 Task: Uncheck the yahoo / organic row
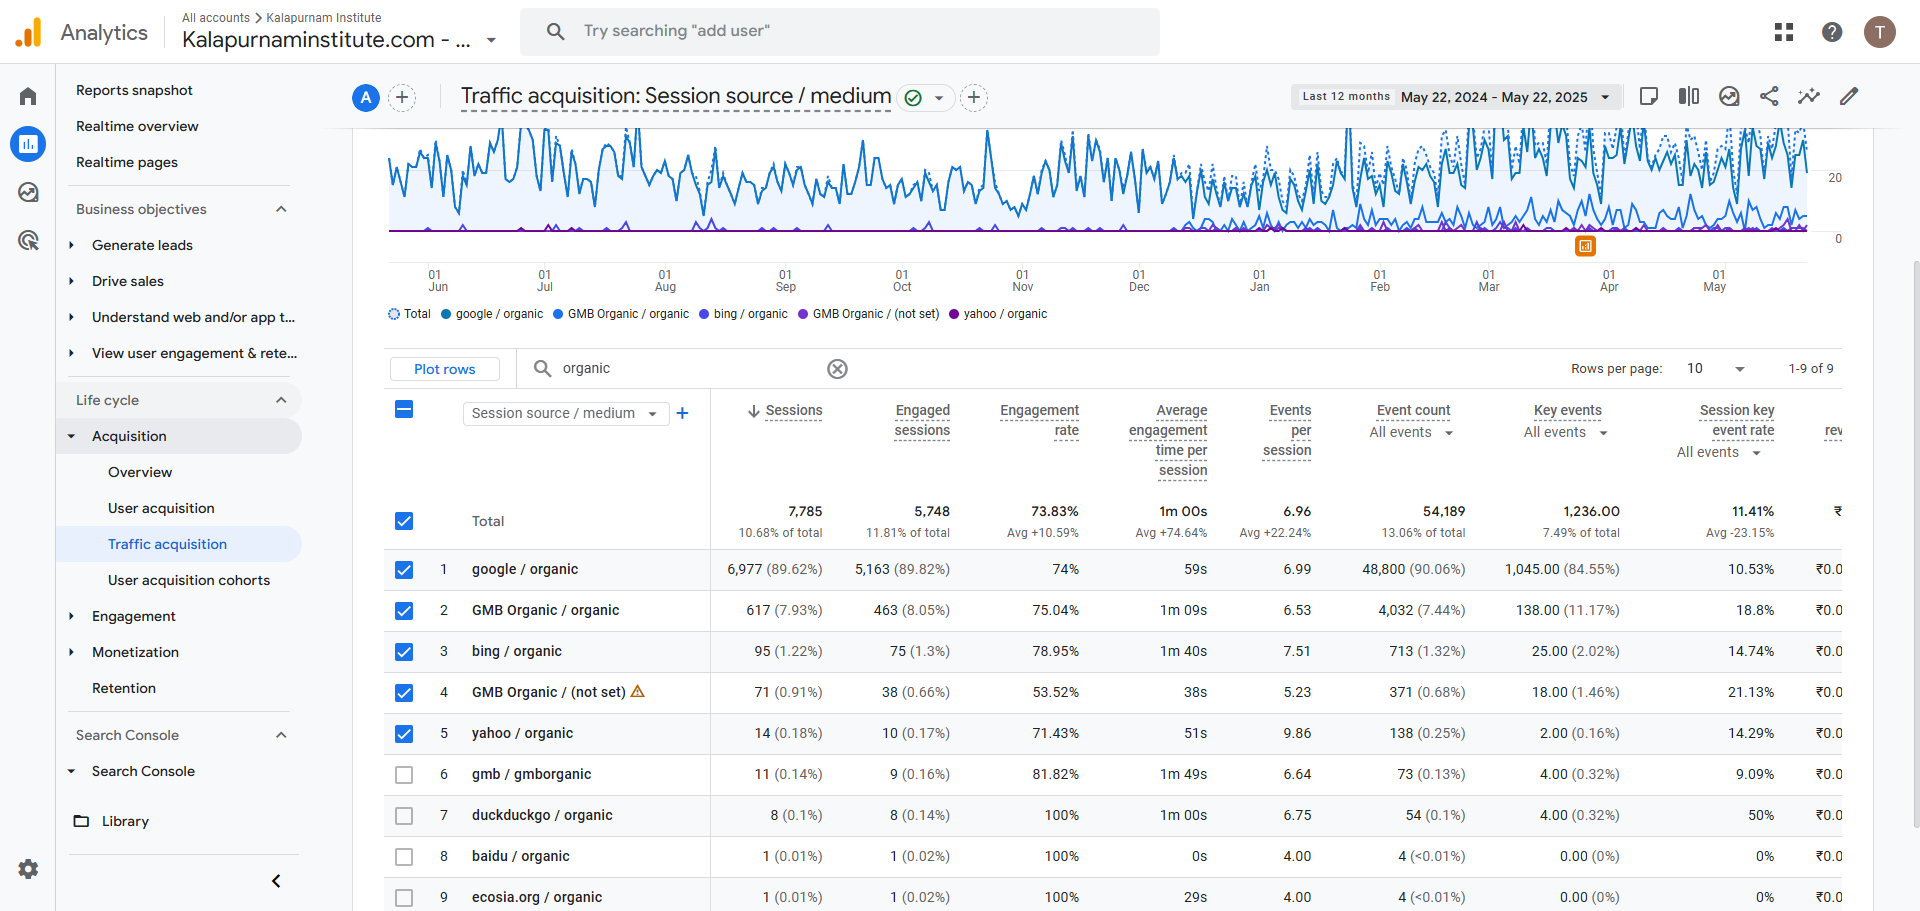click(x=404, y=734)
